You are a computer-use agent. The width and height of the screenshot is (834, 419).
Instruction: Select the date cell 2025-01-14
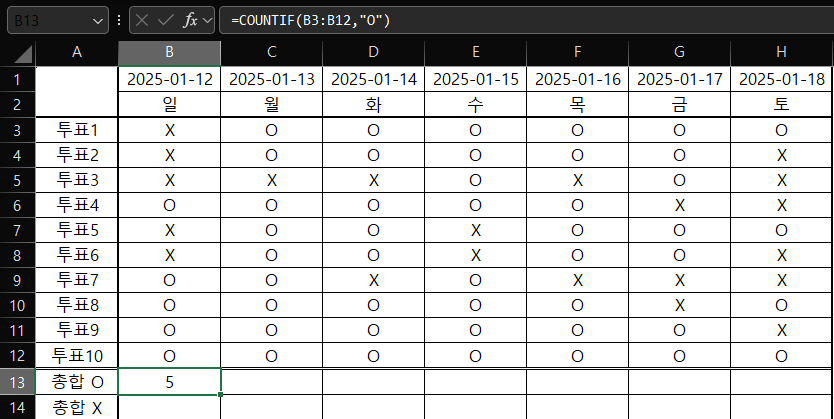[x=373, y=80]
